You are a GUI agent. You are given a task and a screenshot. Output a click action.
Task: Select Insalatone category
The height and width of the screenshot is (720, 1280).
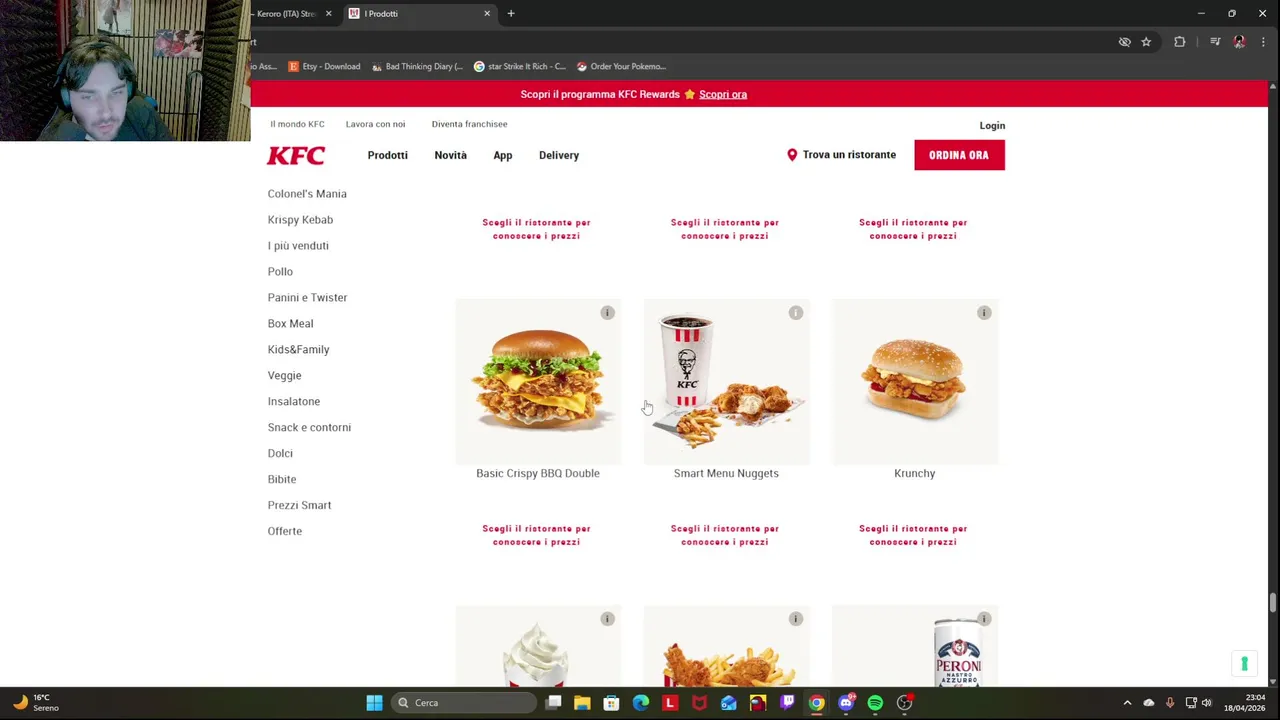point(294,402)
